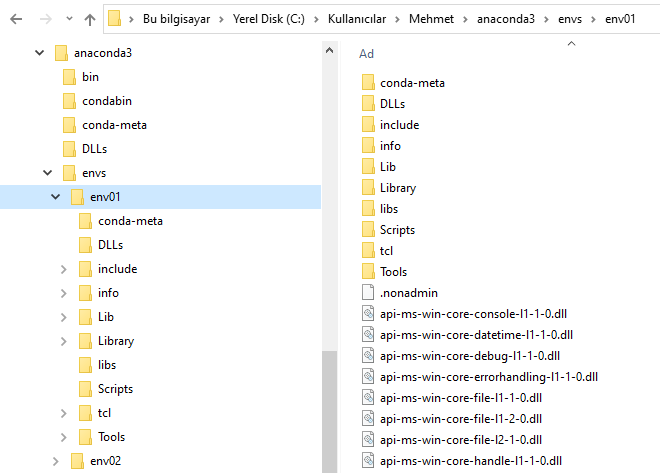Select the .nonadmin file icon
Viewport: 660px width, 473px height.
[368, 292]
